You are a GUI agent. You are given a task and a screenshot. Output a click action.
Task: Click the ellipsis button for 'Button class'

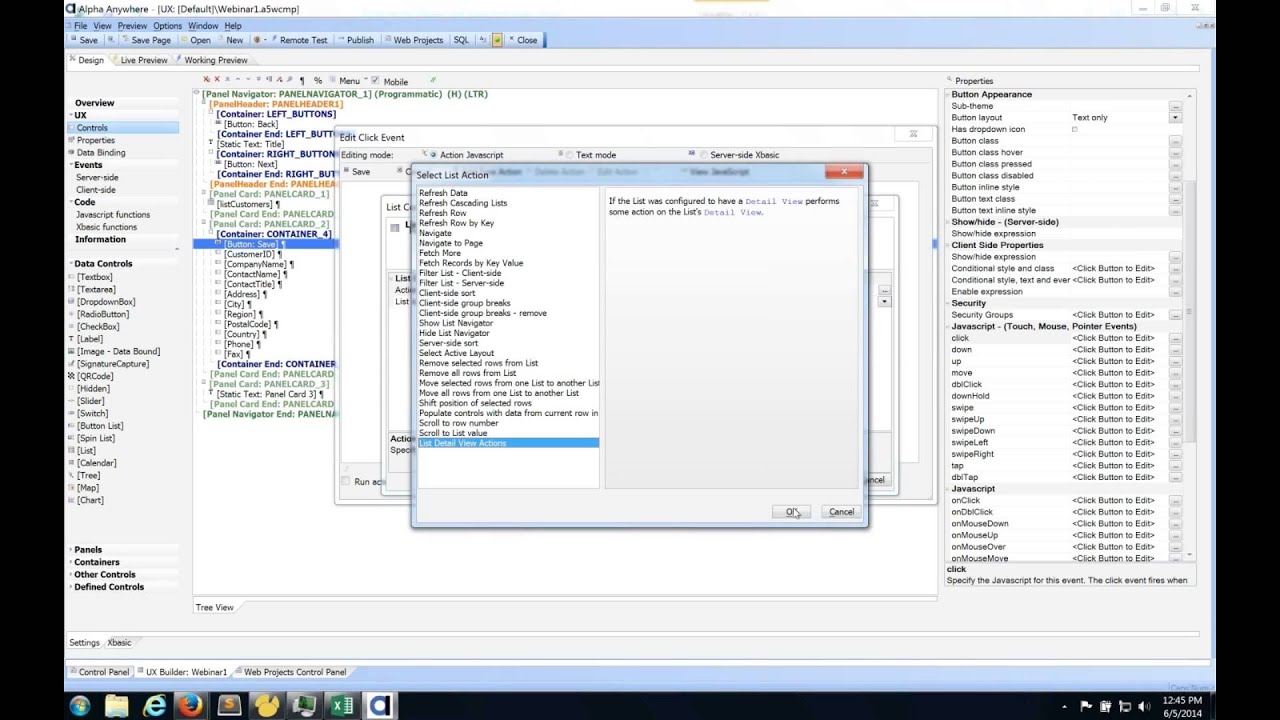(1175, 141)
